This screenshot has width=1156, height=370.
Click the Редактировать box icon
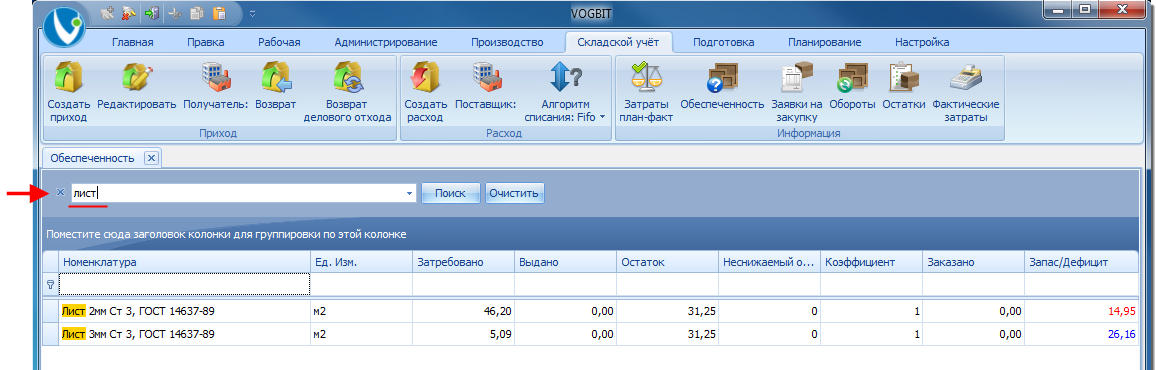(x=136, y=77)
